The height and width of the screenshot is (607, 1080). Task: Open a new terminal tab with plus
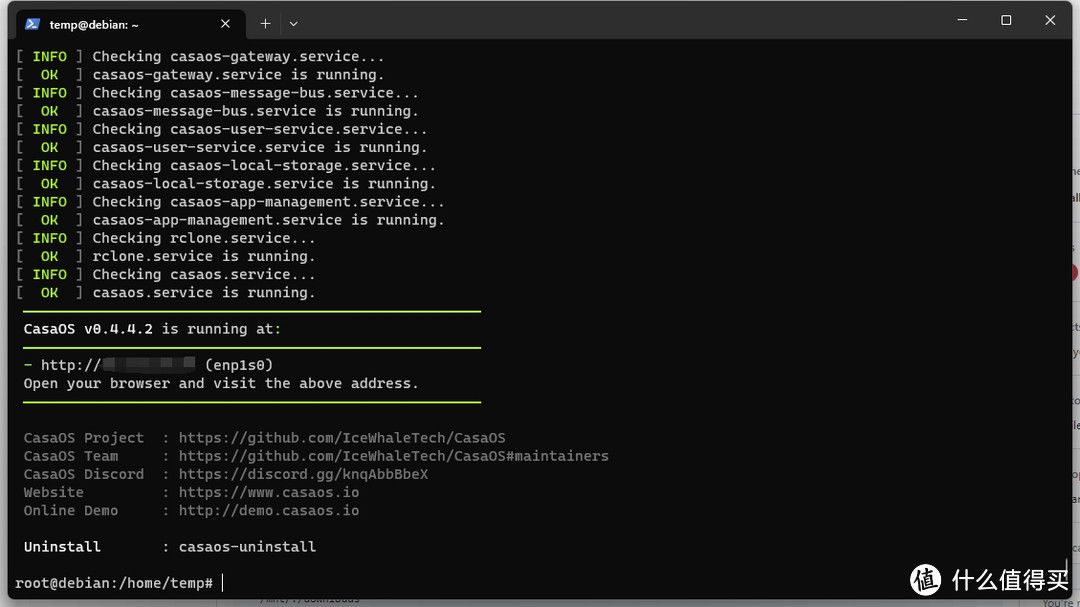[265, 24]
